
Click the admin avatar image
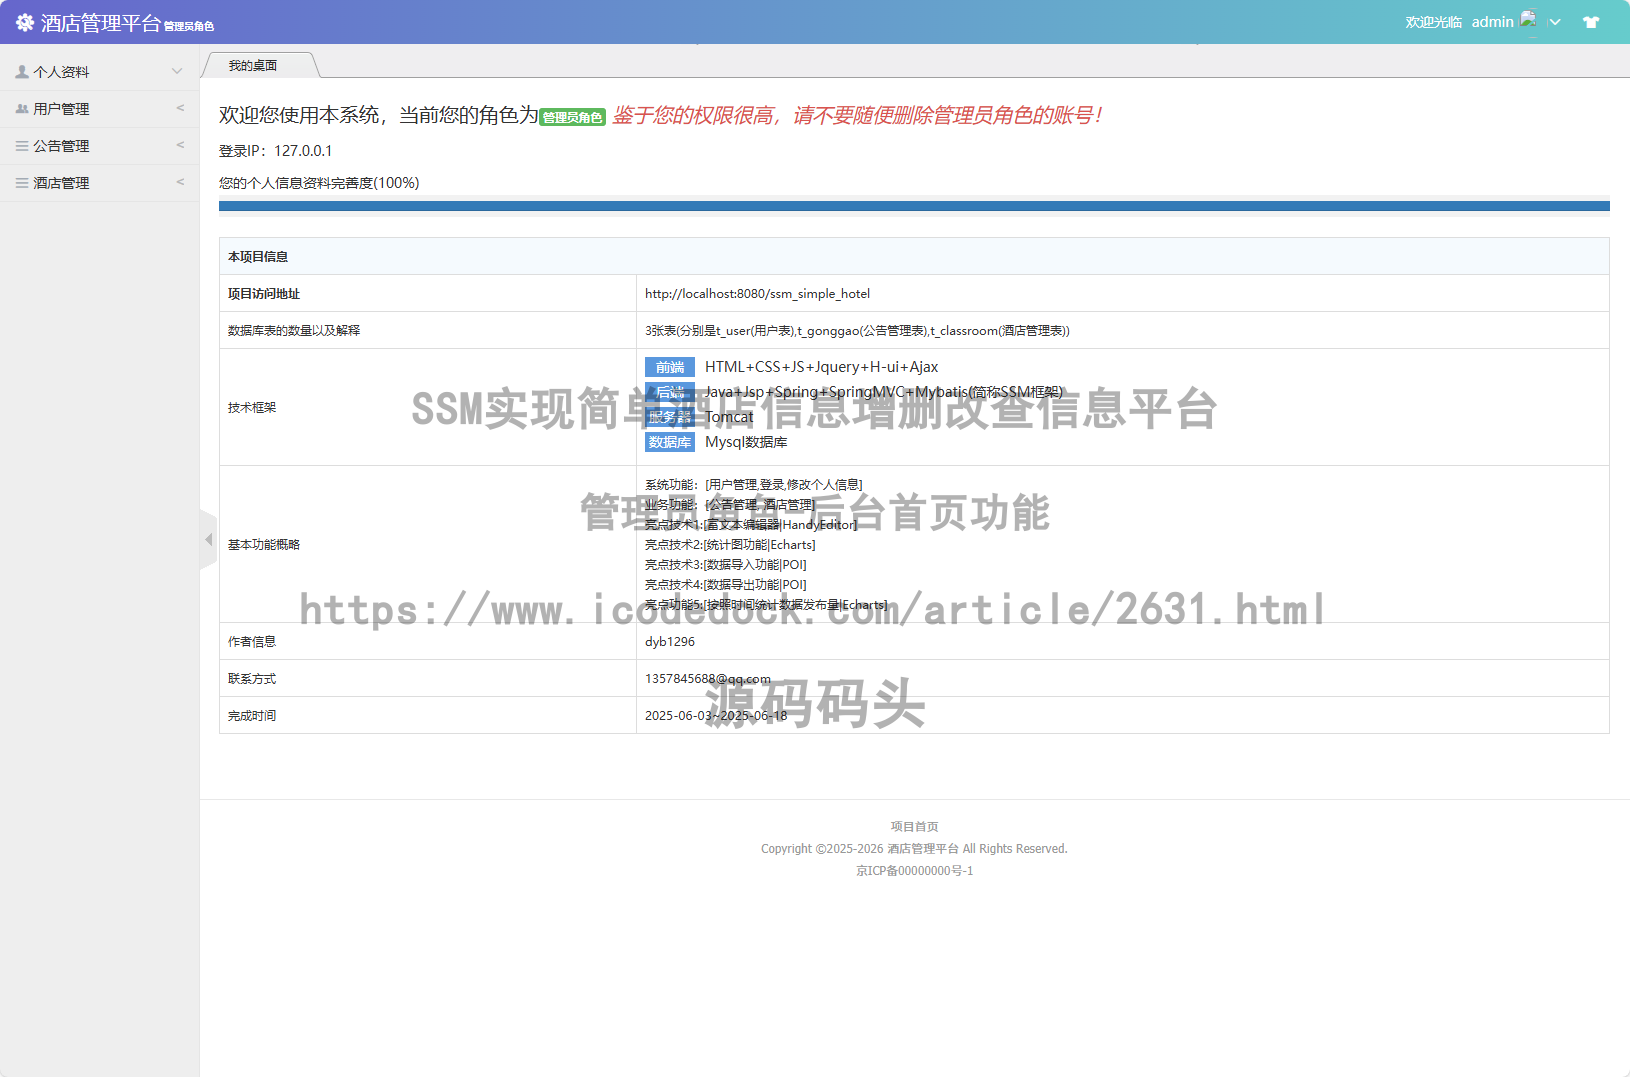[x=1528, y=20]
